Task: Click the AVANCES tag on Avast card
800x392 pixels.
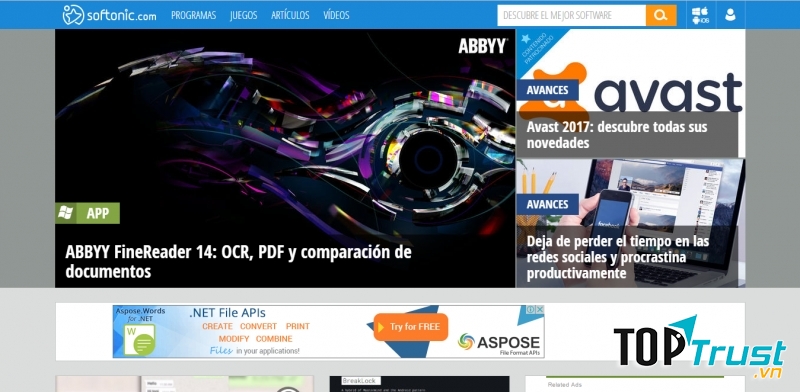Action: [x=547, y=90]
